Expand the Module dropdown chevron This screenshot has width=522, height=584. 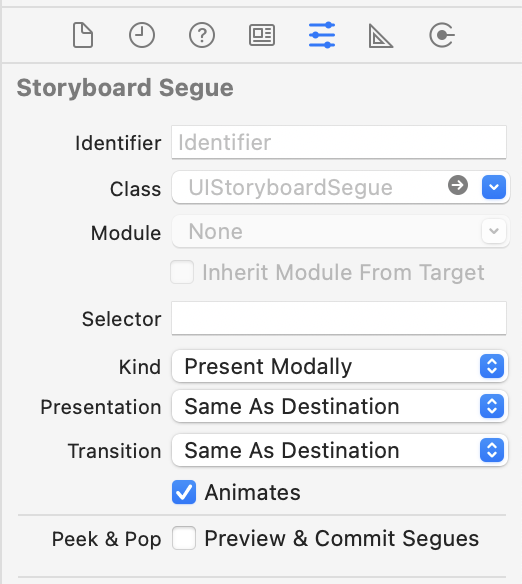click(x=494, y=231)
